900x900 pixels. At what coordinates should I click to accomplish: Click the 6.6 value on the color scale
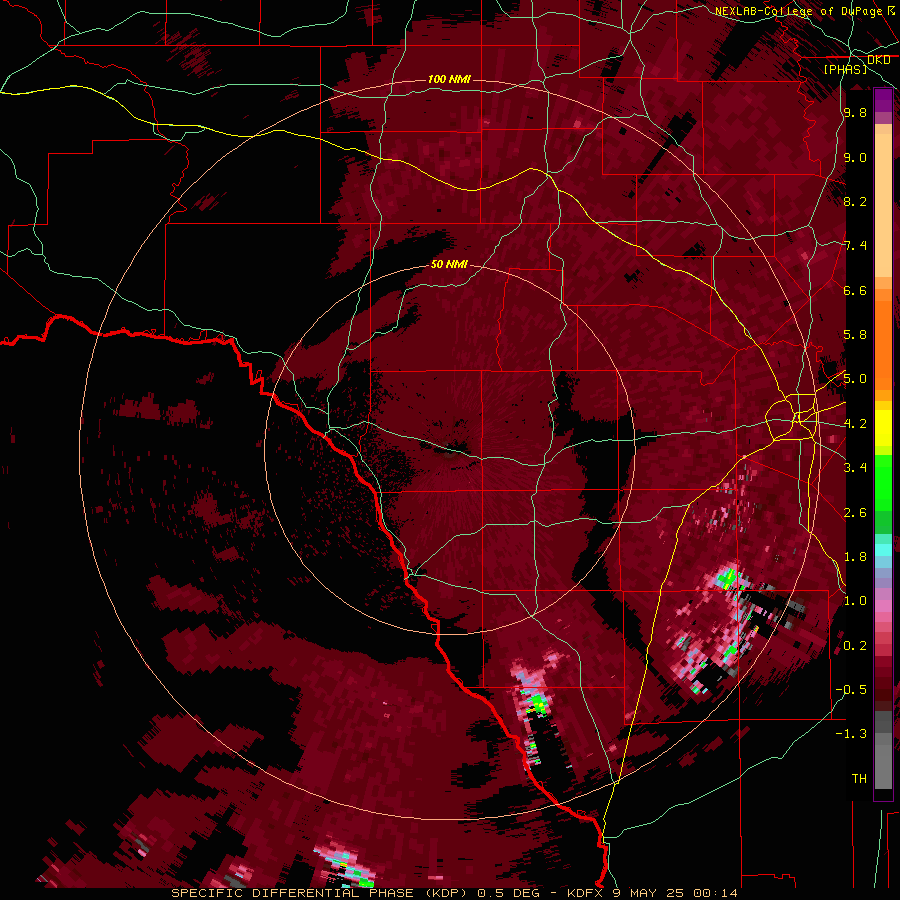pos(855,290)
